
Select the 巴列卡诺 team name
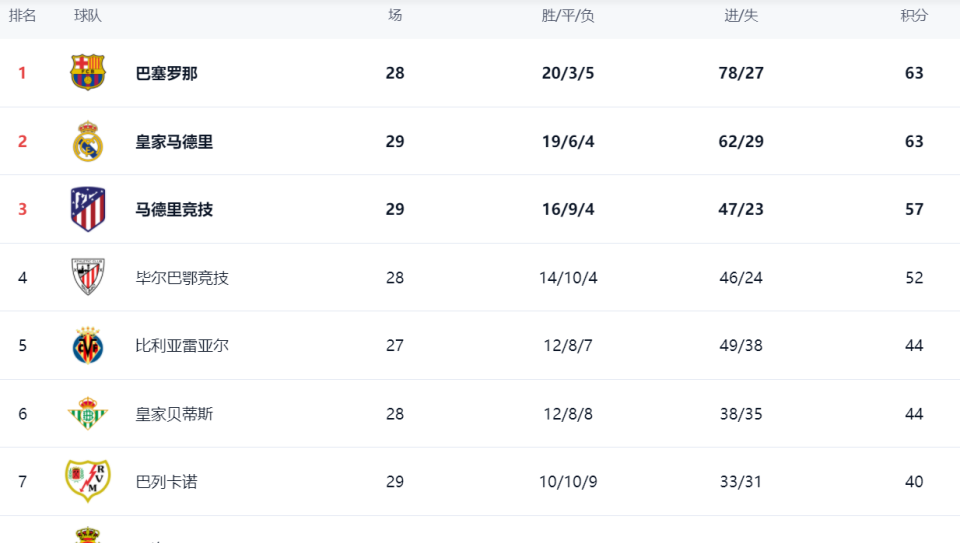click(x=167, y=482)
